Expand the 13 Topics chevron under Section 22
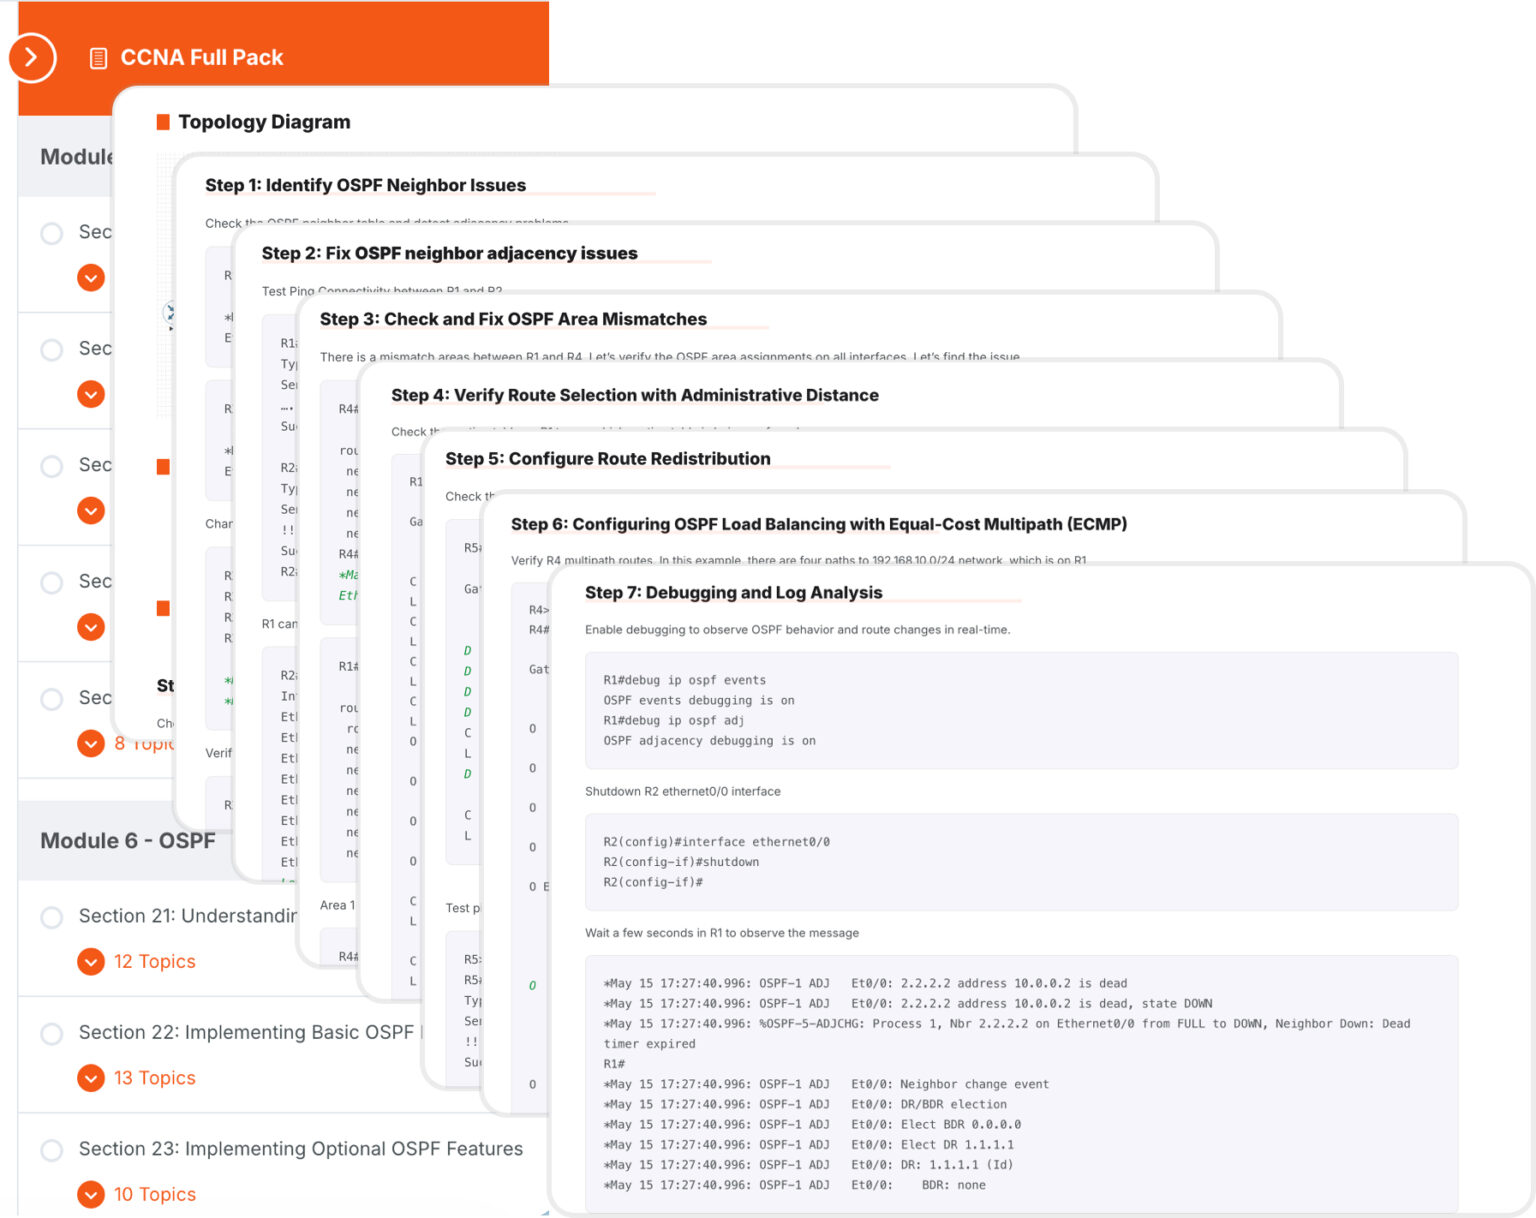 coord(91,1078)
